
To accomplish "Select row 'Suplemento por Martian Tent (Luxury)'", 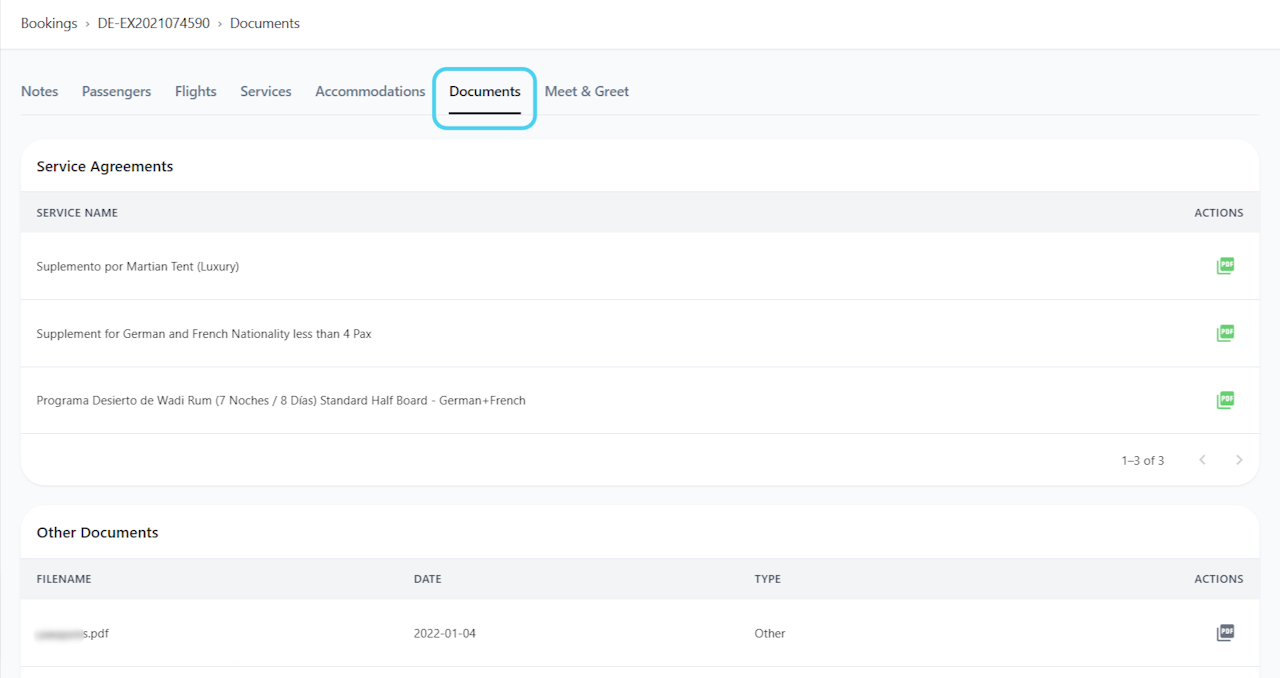I will coord(640,266).
